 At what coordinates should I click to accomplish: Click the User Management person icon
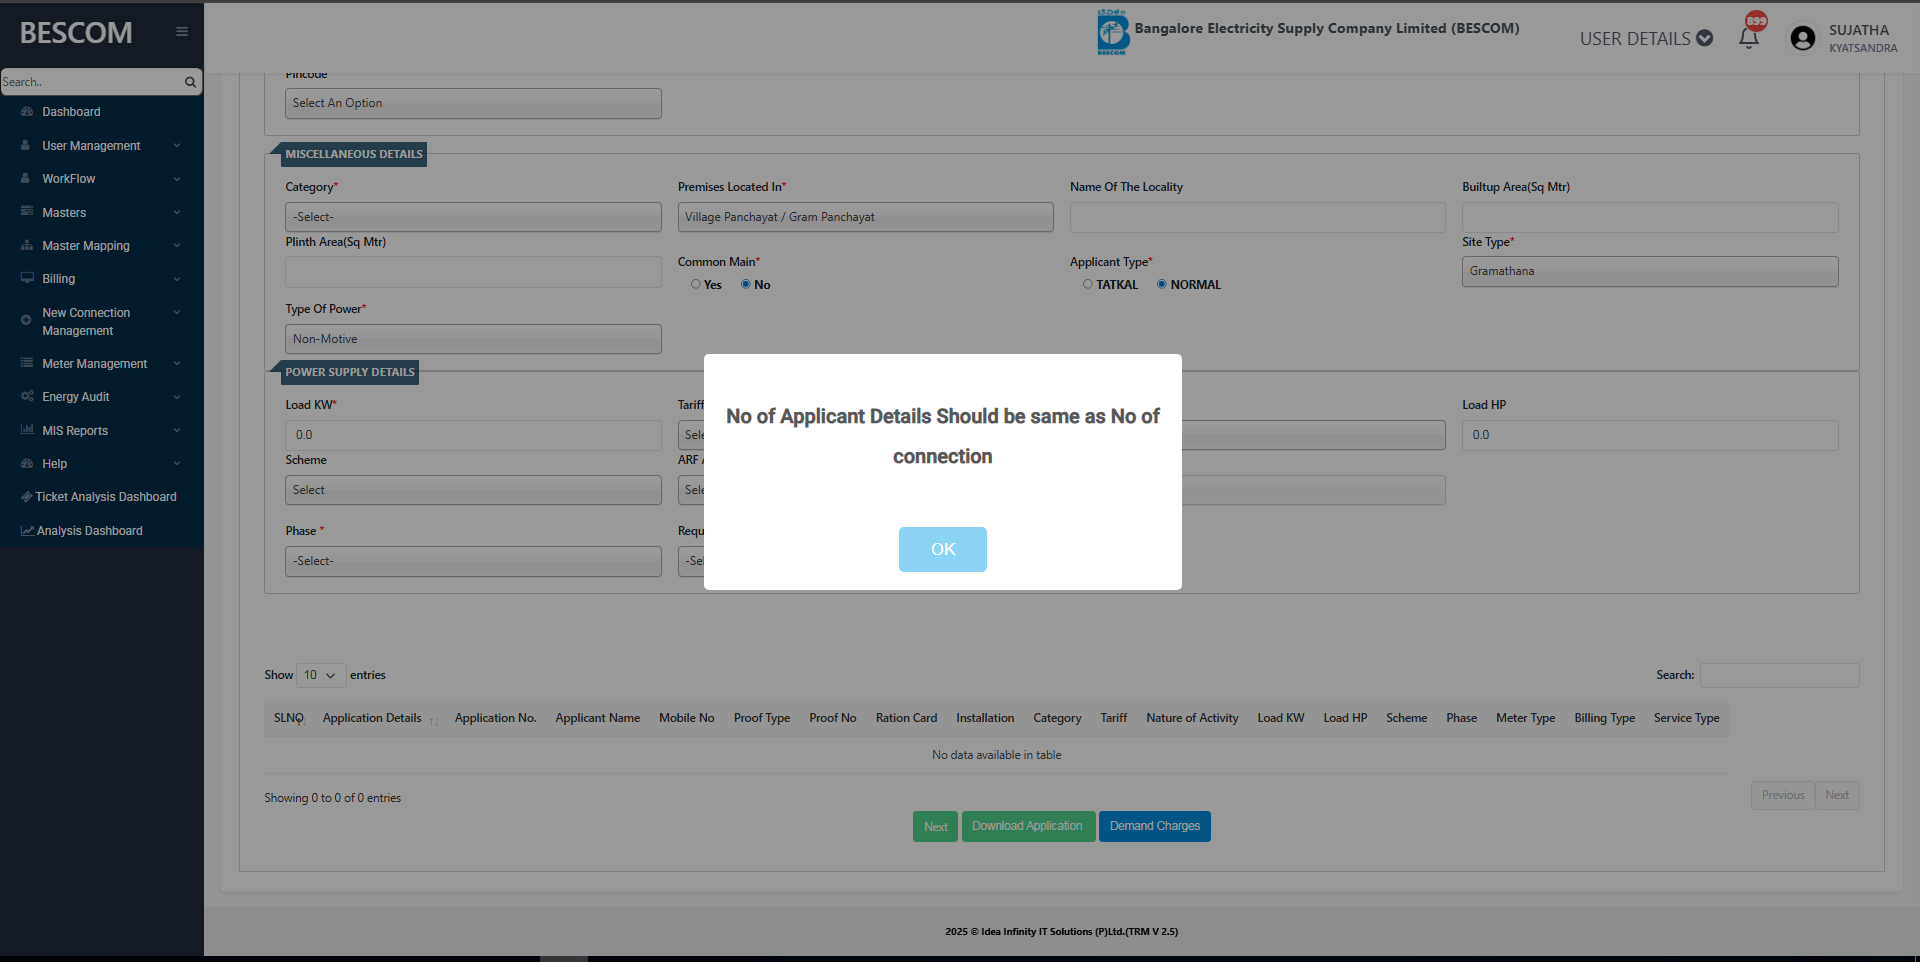[26, 146]
